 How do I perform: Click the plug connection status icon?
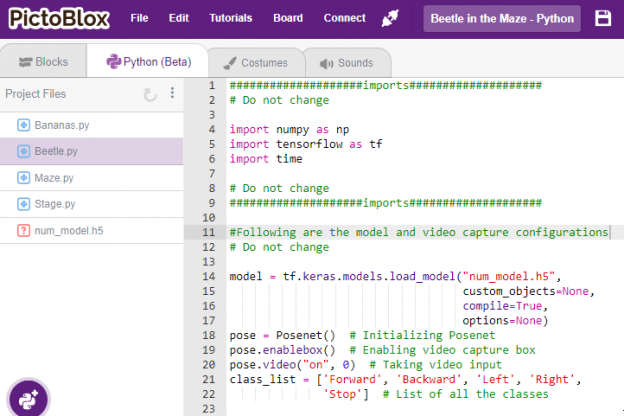390,18
